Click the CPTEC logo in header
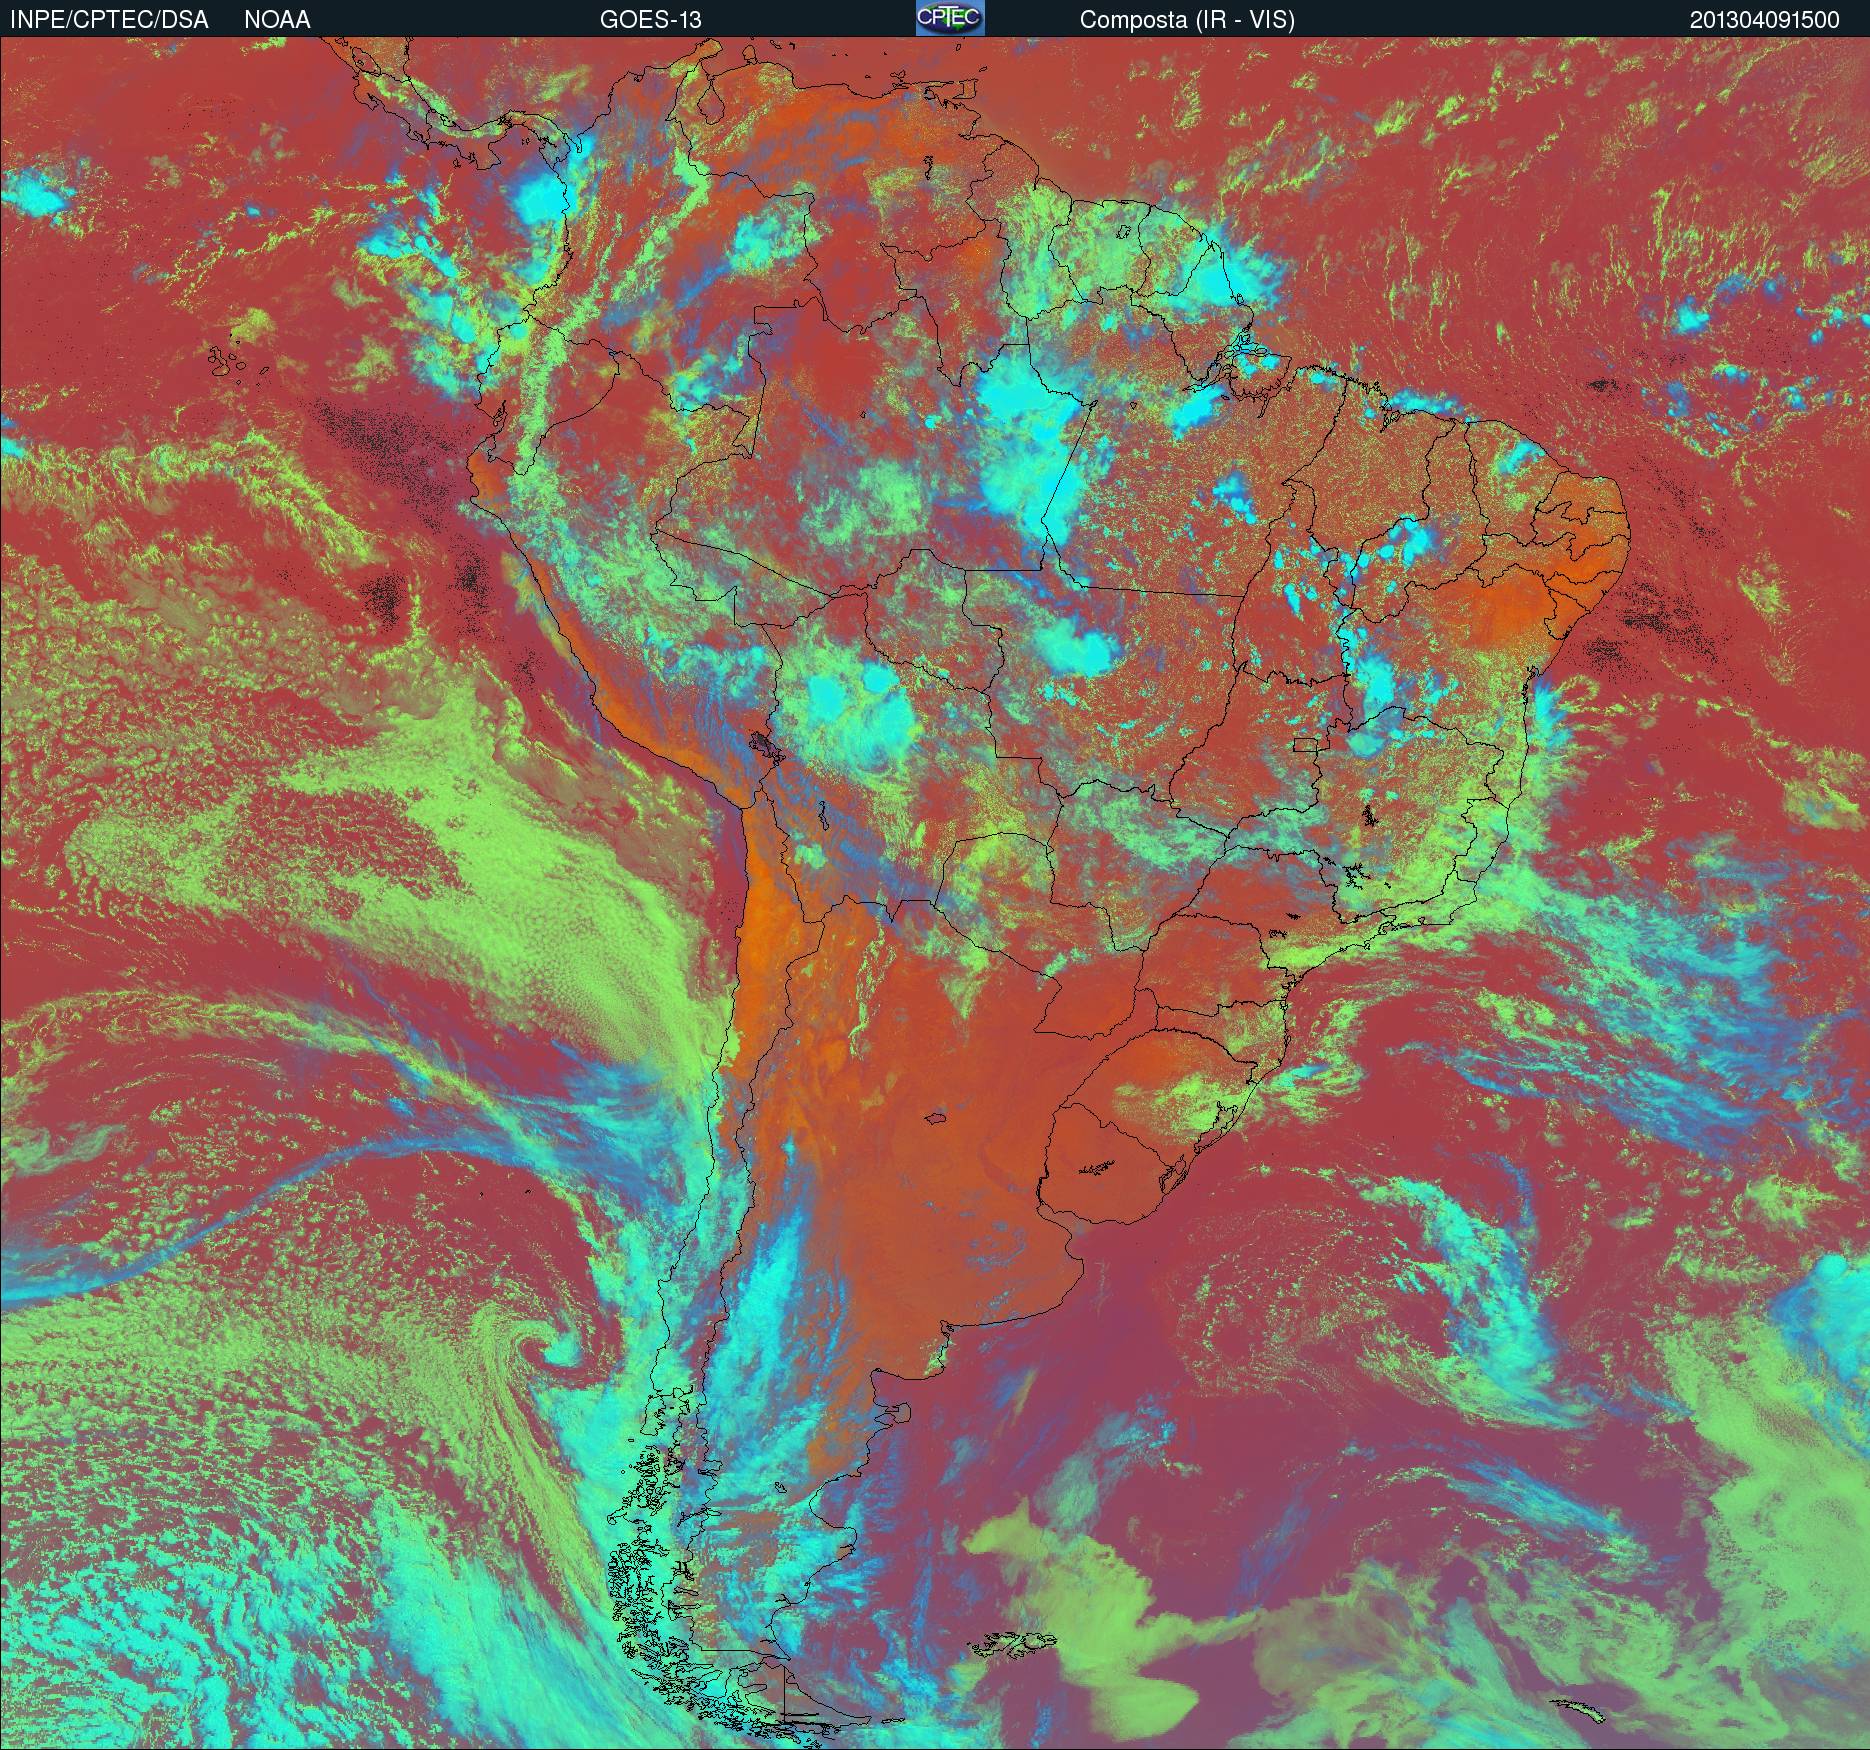This screenshot has height=1750, width=1870. [950, 18]
